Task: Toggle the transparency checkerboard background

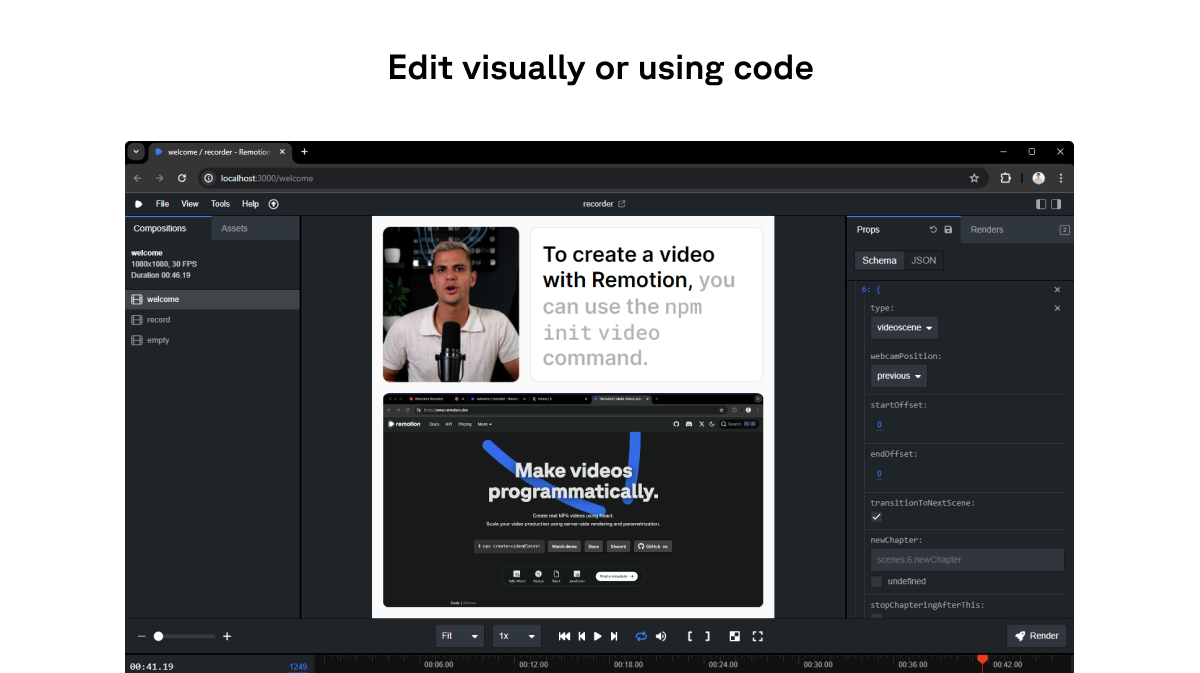Action: 734,636
